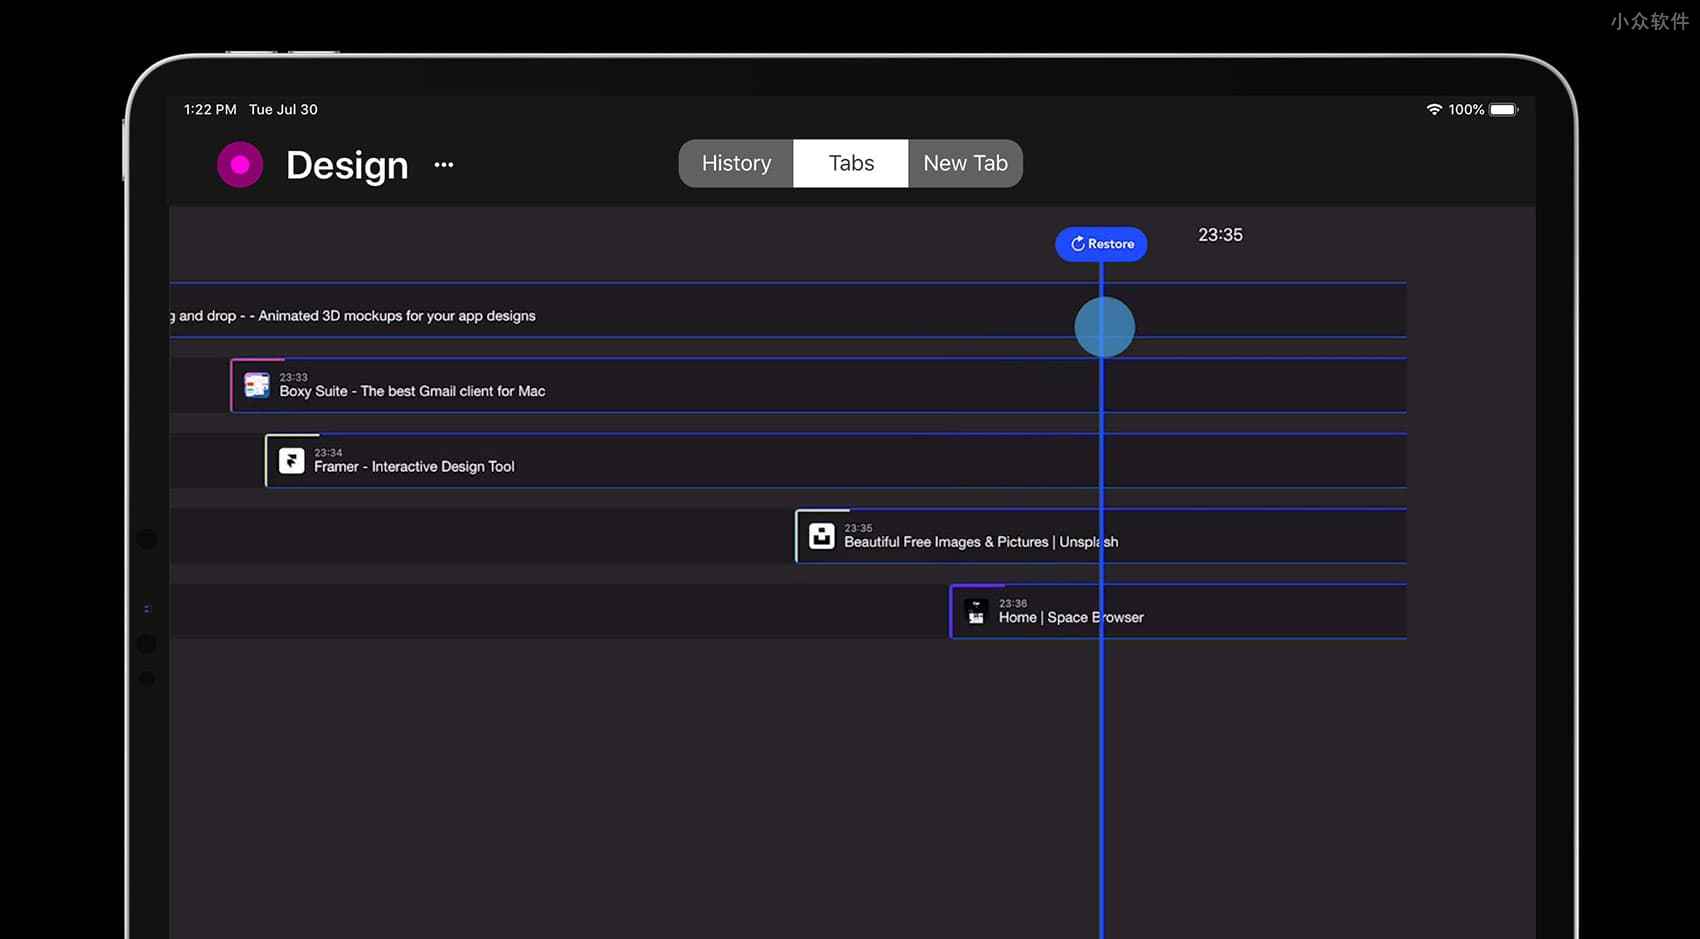This screenshot has width=1700, height=939.
Task: Open Boxy Suite Gmail client tab row
Action: (x=818, y=385)
